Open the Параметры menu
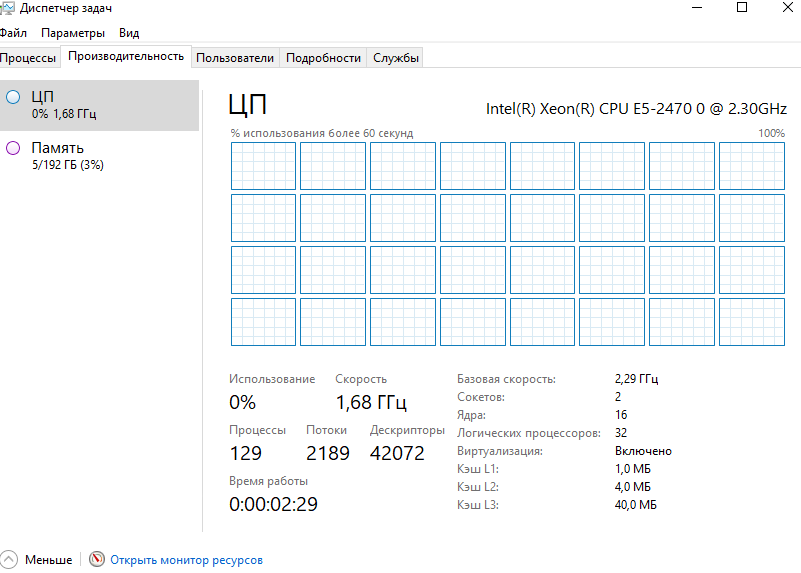The image size is (801, 573). [73, 33]
